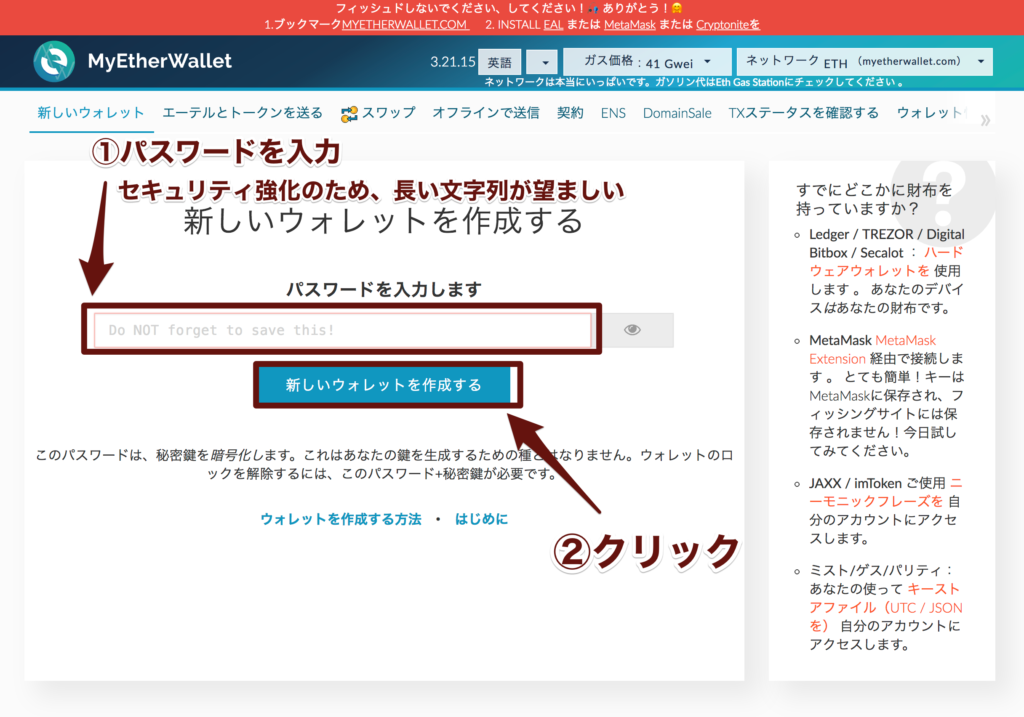Image resolution: width=1024 pixels, height=717 pixels.
Task: Open the 契約 tab
Action: click(x=570, y=113)
